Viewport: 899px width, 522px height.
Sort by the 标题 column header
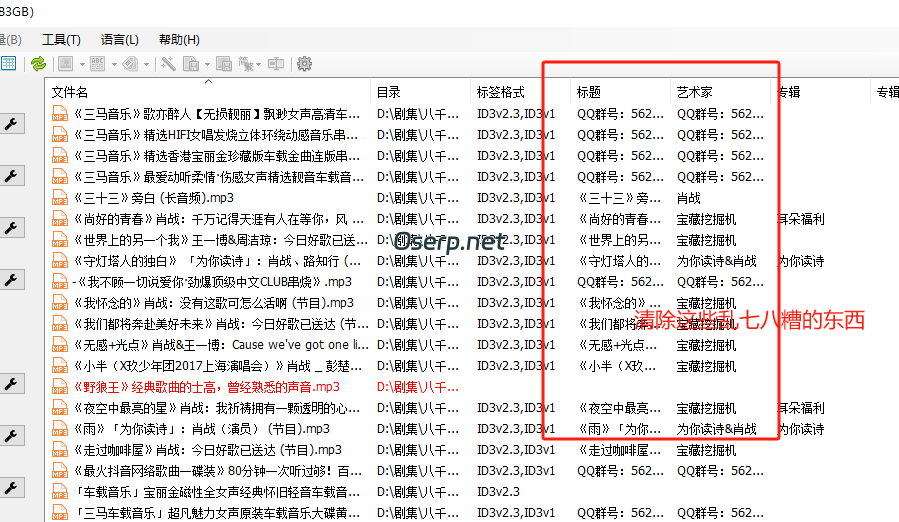coord(620,92)
